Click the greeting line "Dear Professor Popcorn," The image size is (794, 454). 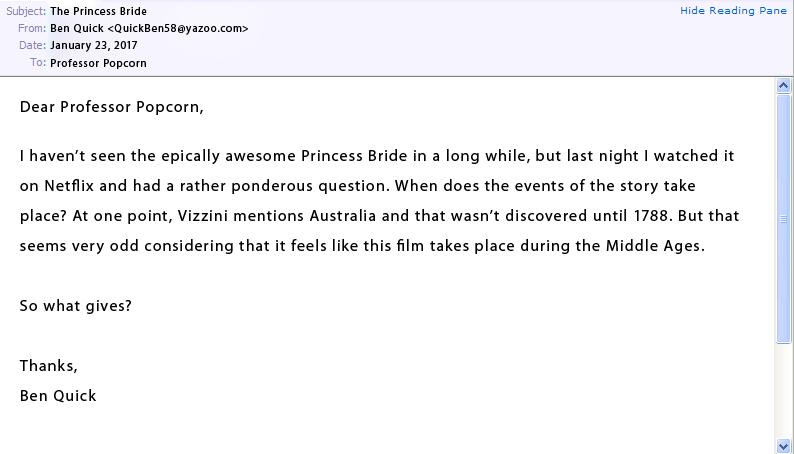tap(111, 108)
